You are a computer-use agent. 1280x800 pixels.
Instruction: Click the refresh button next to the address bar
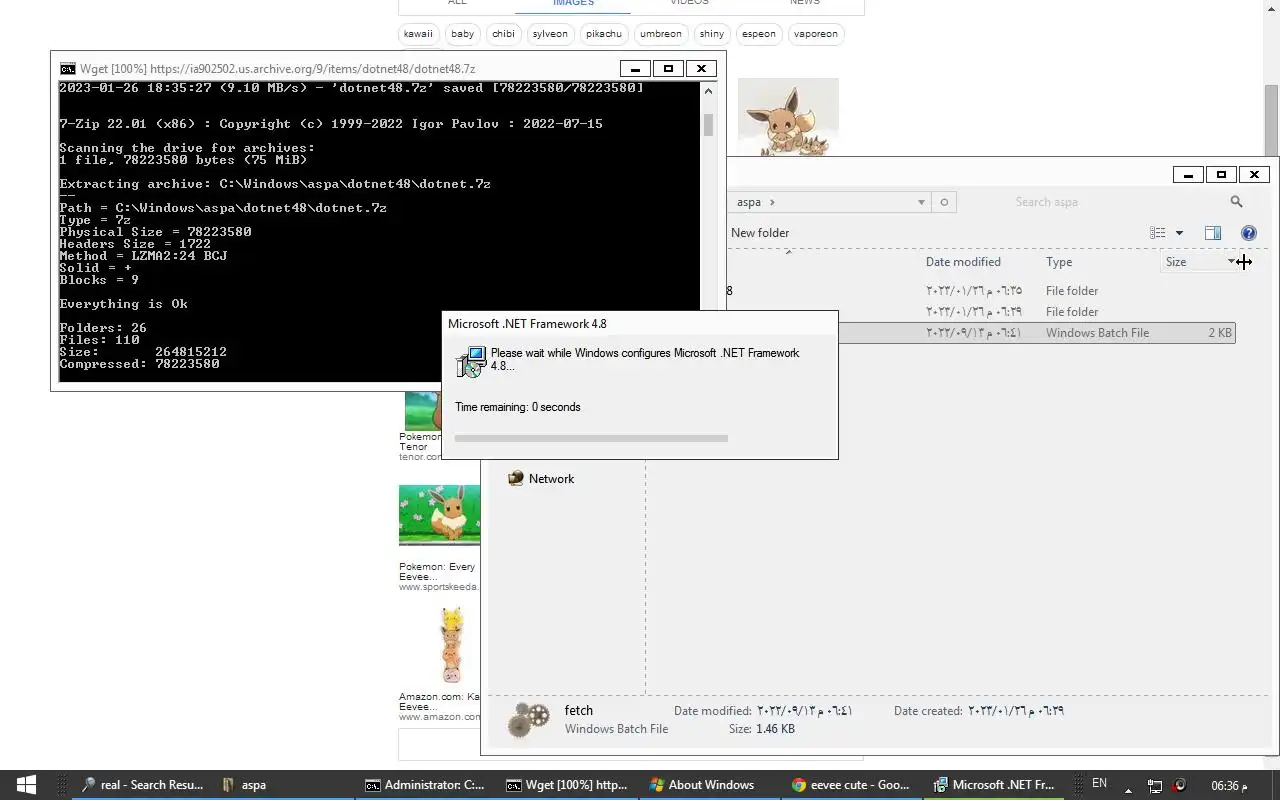tap(944, 202)
